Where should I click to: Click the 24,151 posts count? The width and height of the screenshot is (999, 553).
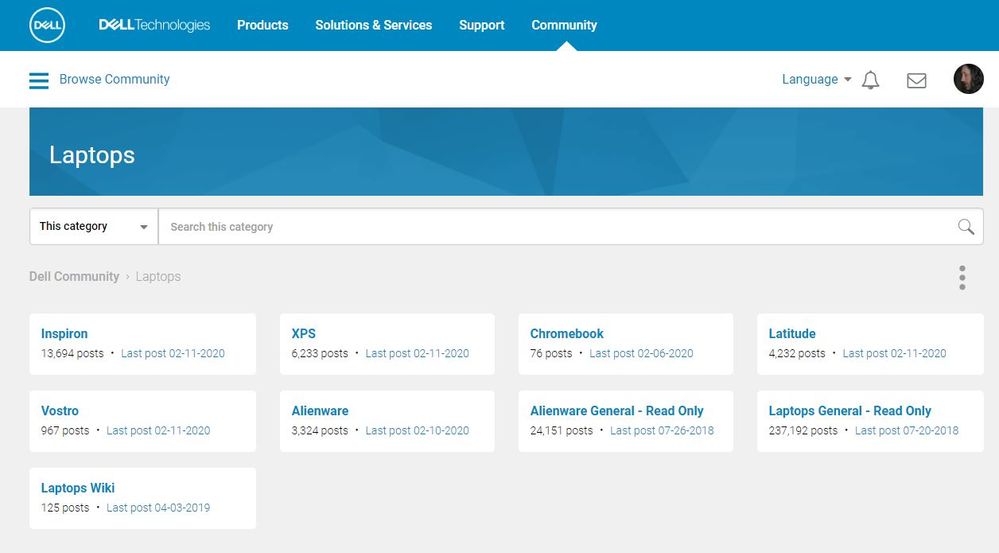(x=561, y=430)
